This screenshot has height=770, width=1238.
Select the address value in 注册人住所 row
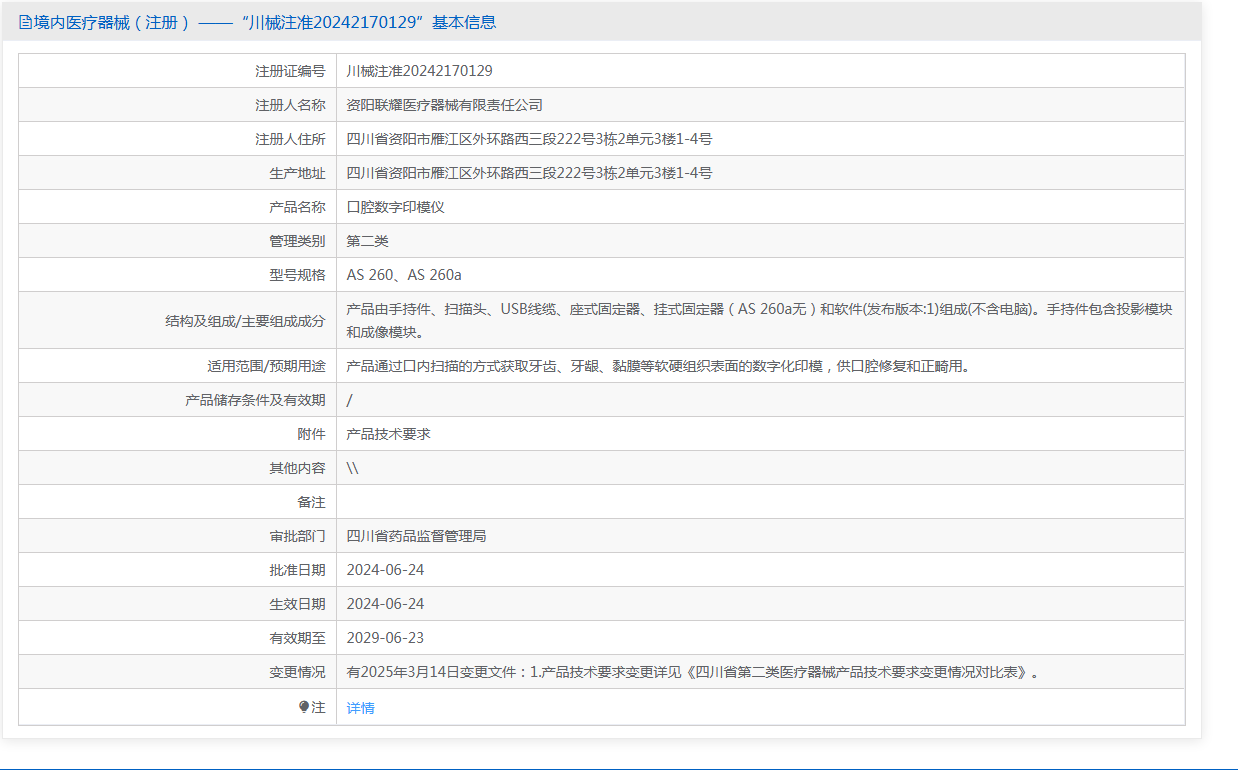point(530,139)
